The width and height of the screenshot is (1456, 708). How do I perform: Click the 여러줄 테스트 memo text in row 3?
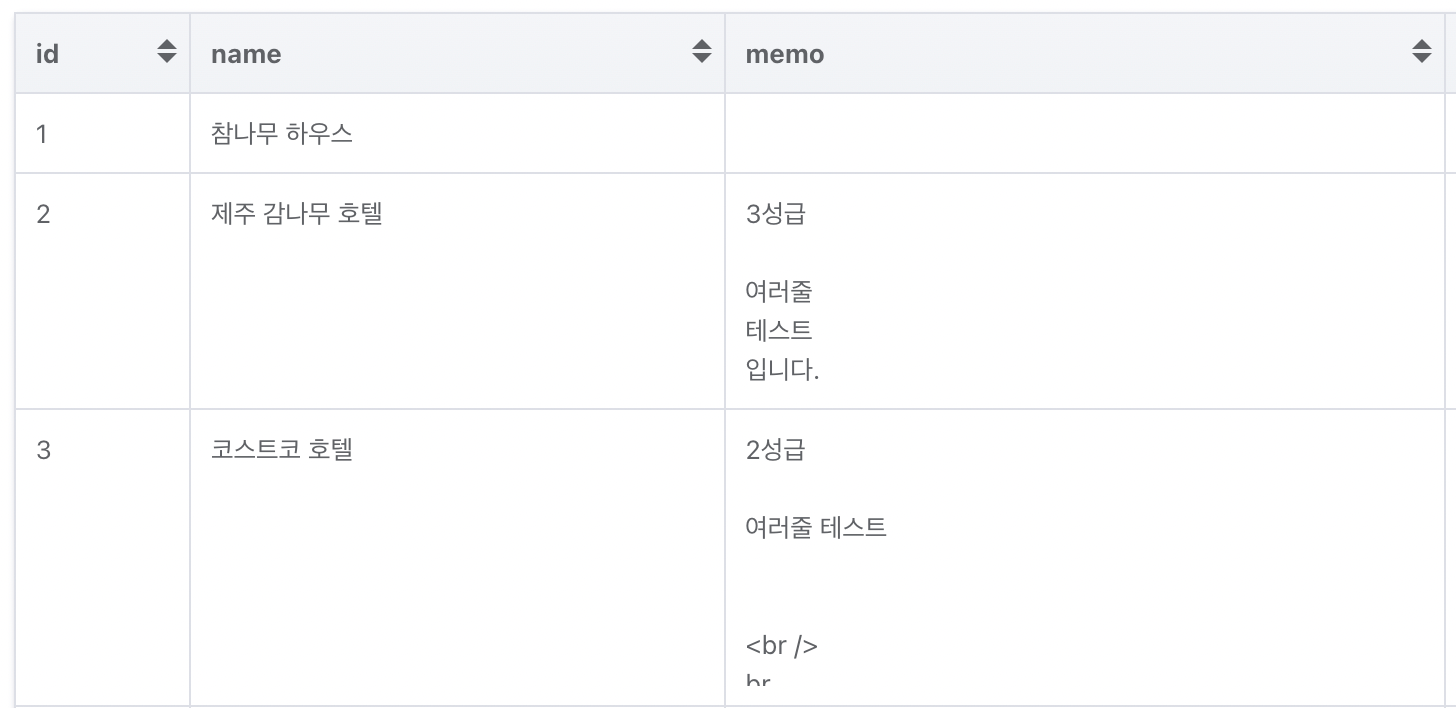click(816, 527)
